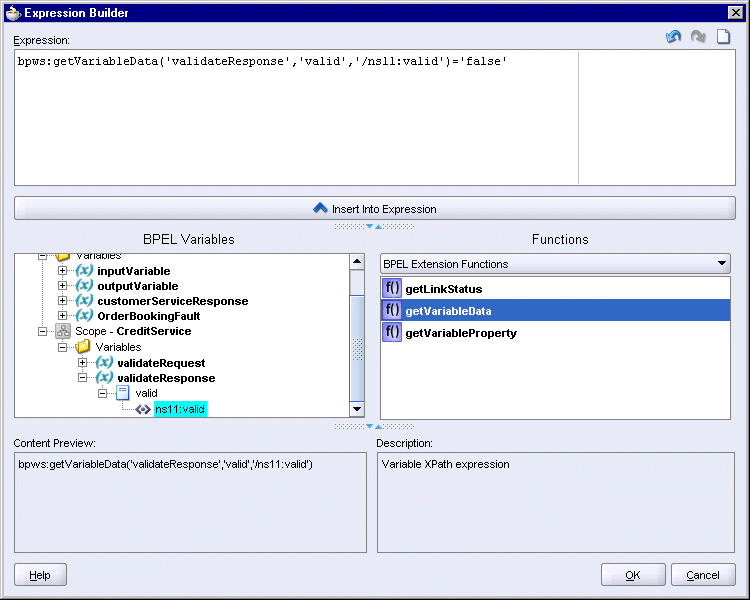Select the OrderBookingFault tree node
Image resolution: width=750 pixels, height=600 pixels.
149,316
